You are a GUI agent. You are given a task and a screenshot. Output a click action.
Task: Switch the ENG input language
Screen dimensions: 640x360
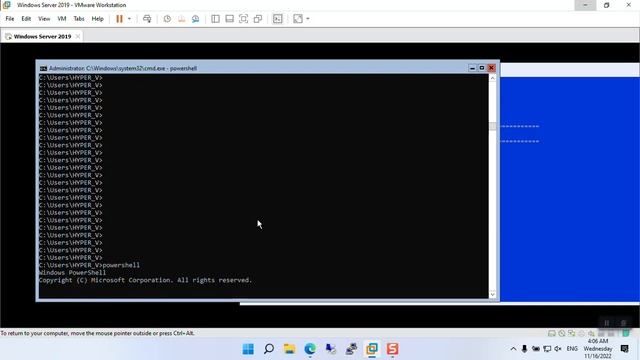pos(572,349)
